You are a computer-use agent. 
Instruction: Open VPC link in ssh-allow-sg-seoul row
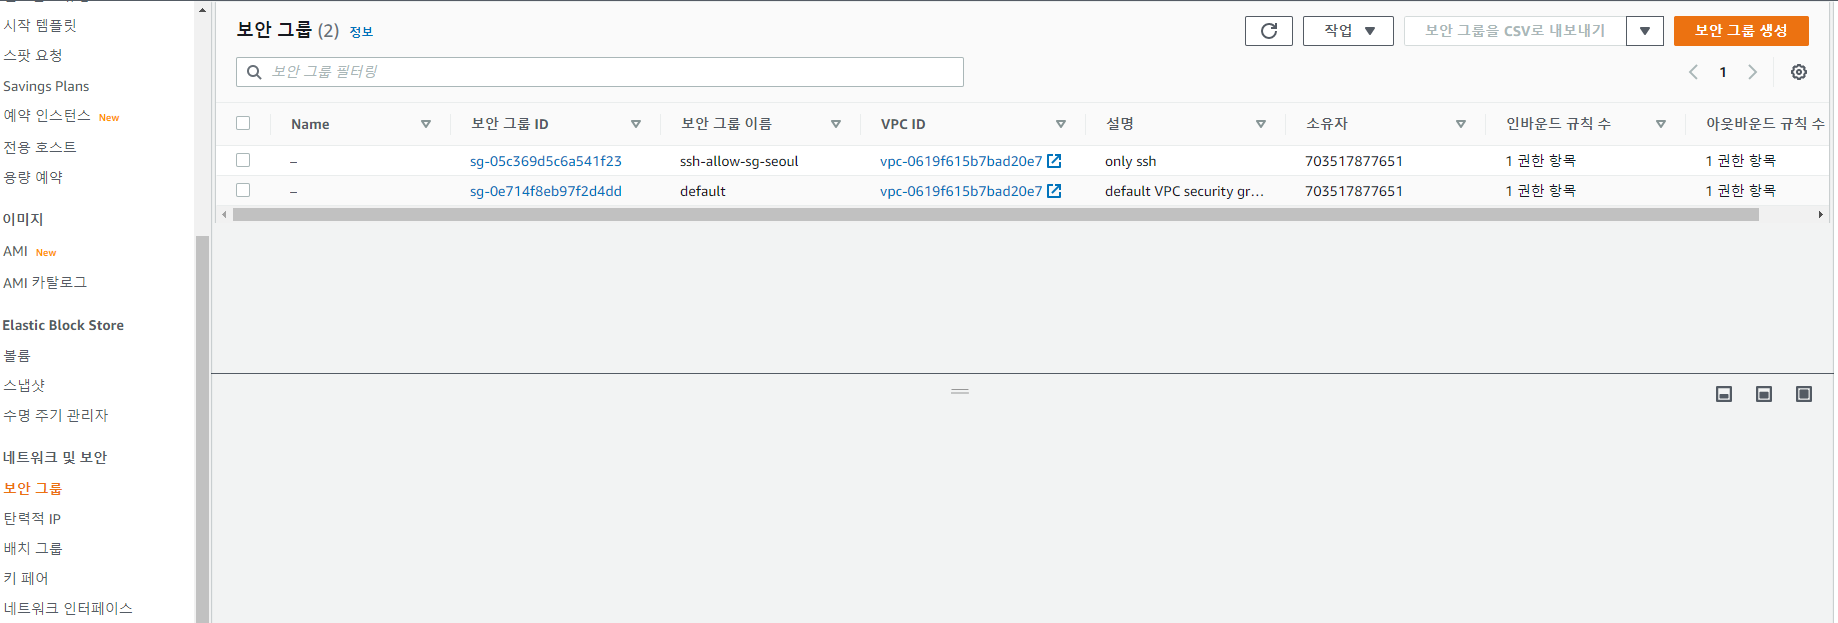coord(961,161)
